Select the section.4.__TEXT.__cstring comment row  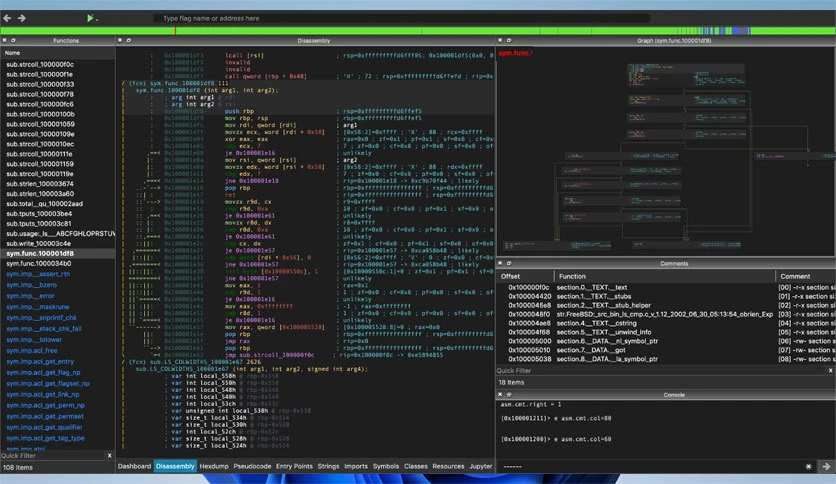point(666,323)
